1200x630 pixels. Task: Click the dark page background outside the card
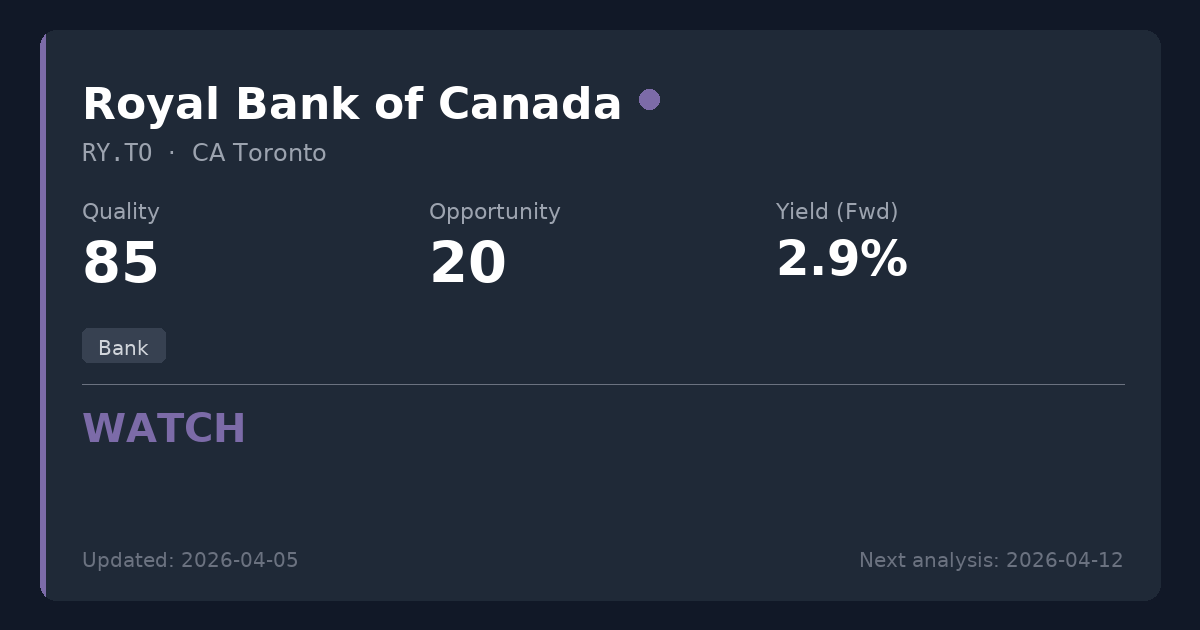point(600,14)
